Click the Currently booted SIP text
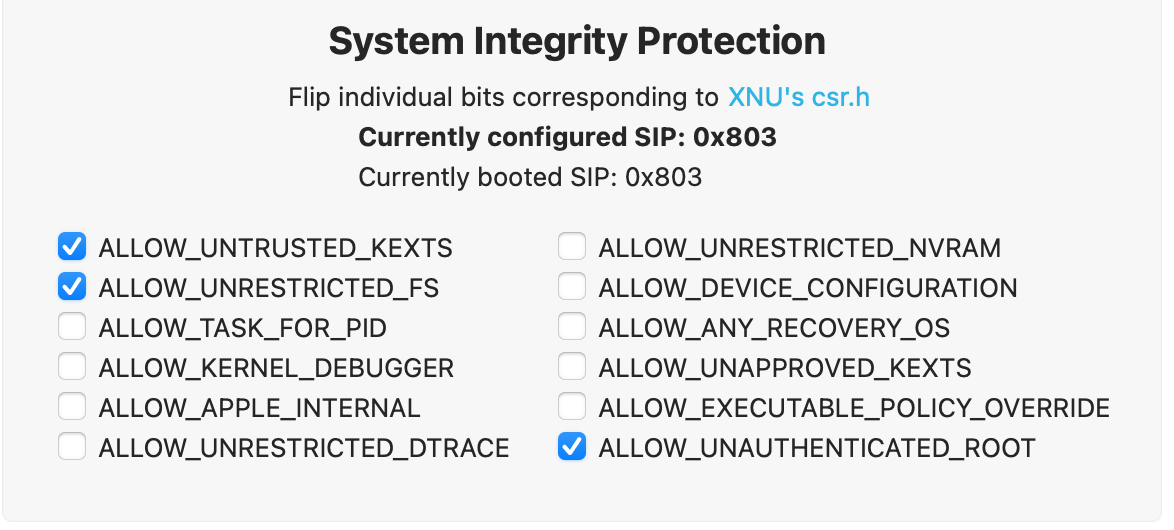Screen dimensions: 1174x530 coord(530,177)
